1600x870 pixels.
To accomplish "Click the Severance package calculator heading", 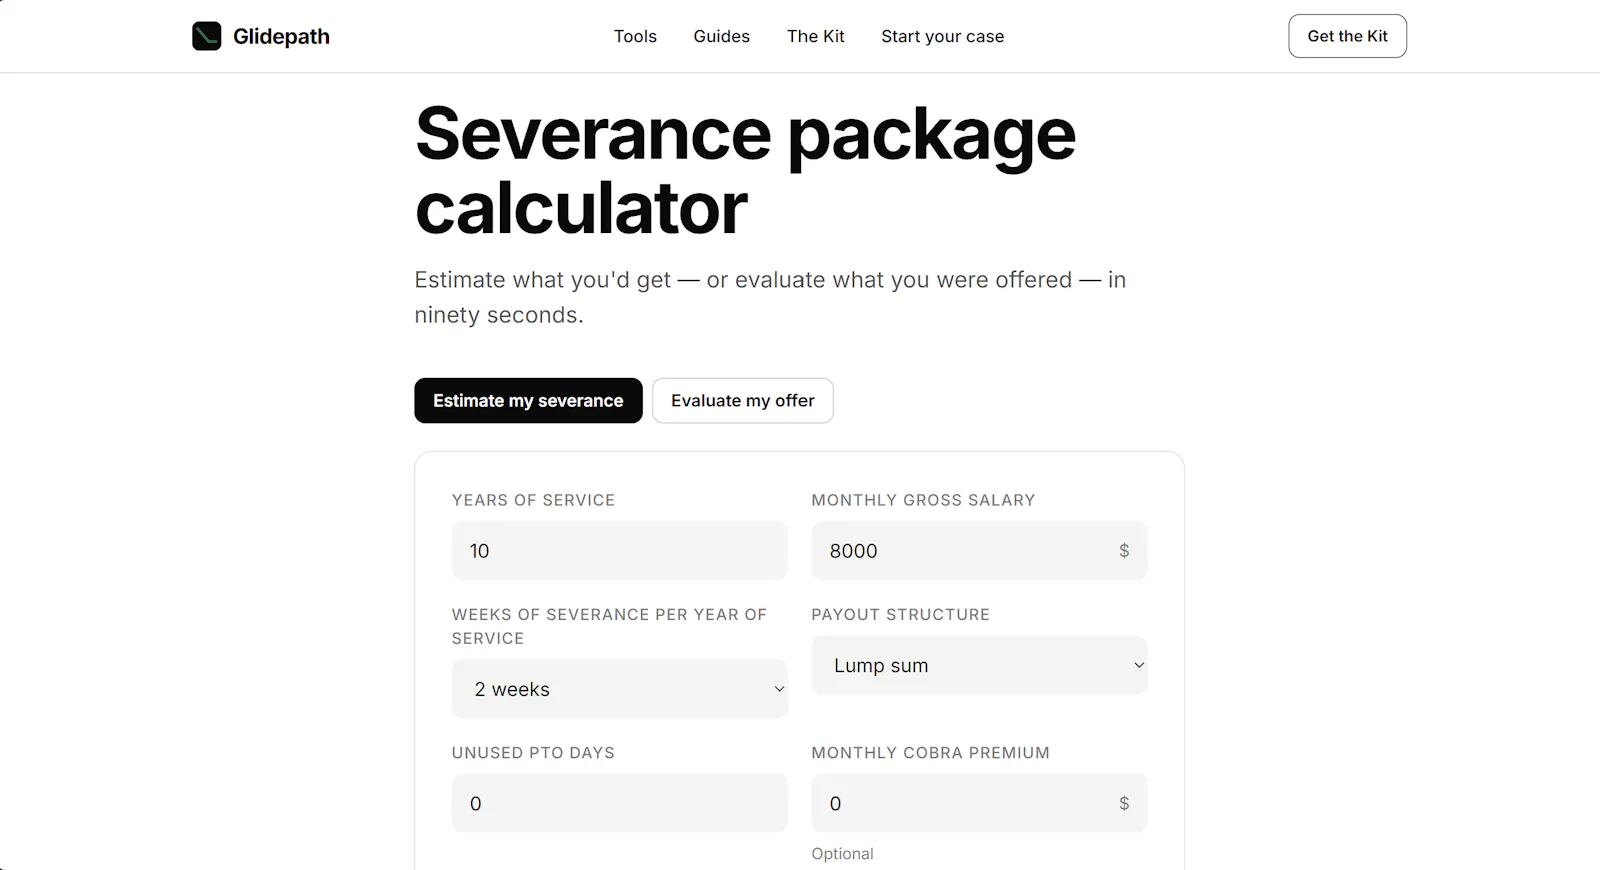I will coord(745,171).
